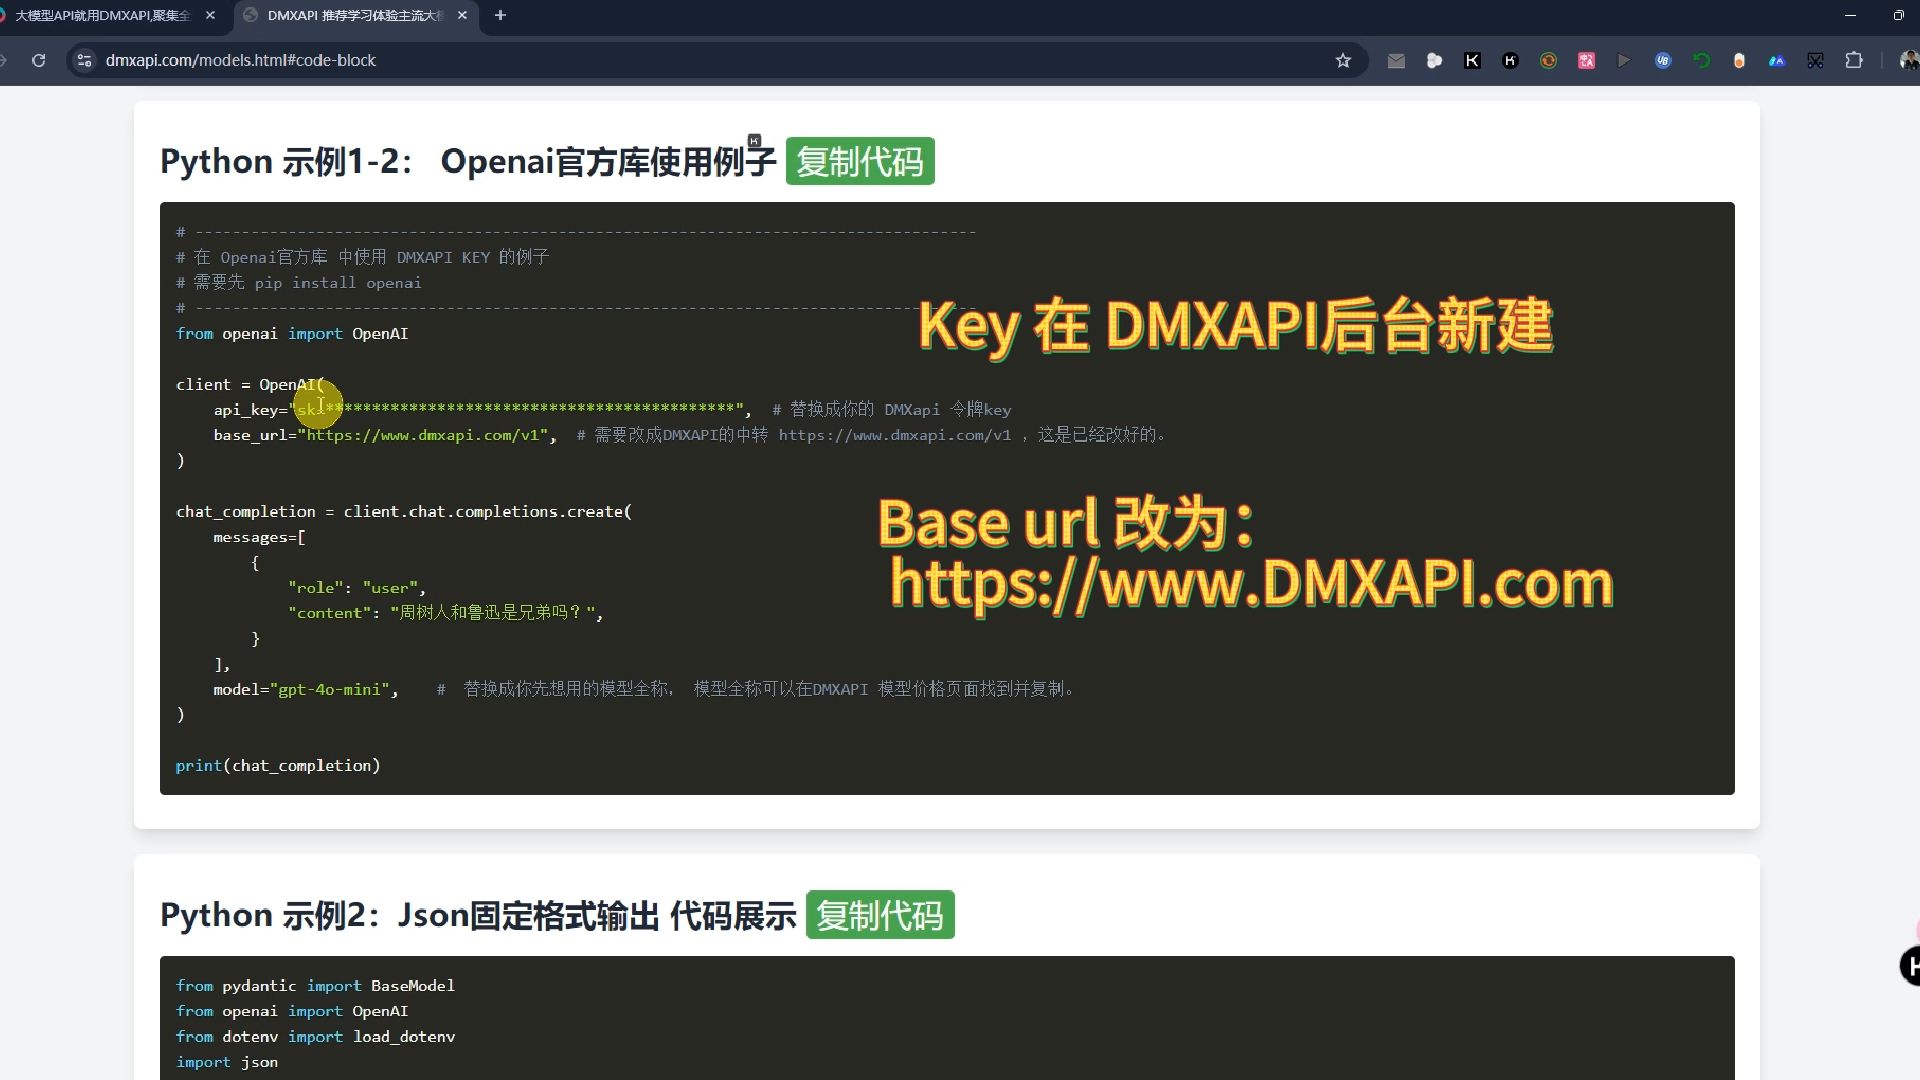Open a new browser tab

(500, 16)
